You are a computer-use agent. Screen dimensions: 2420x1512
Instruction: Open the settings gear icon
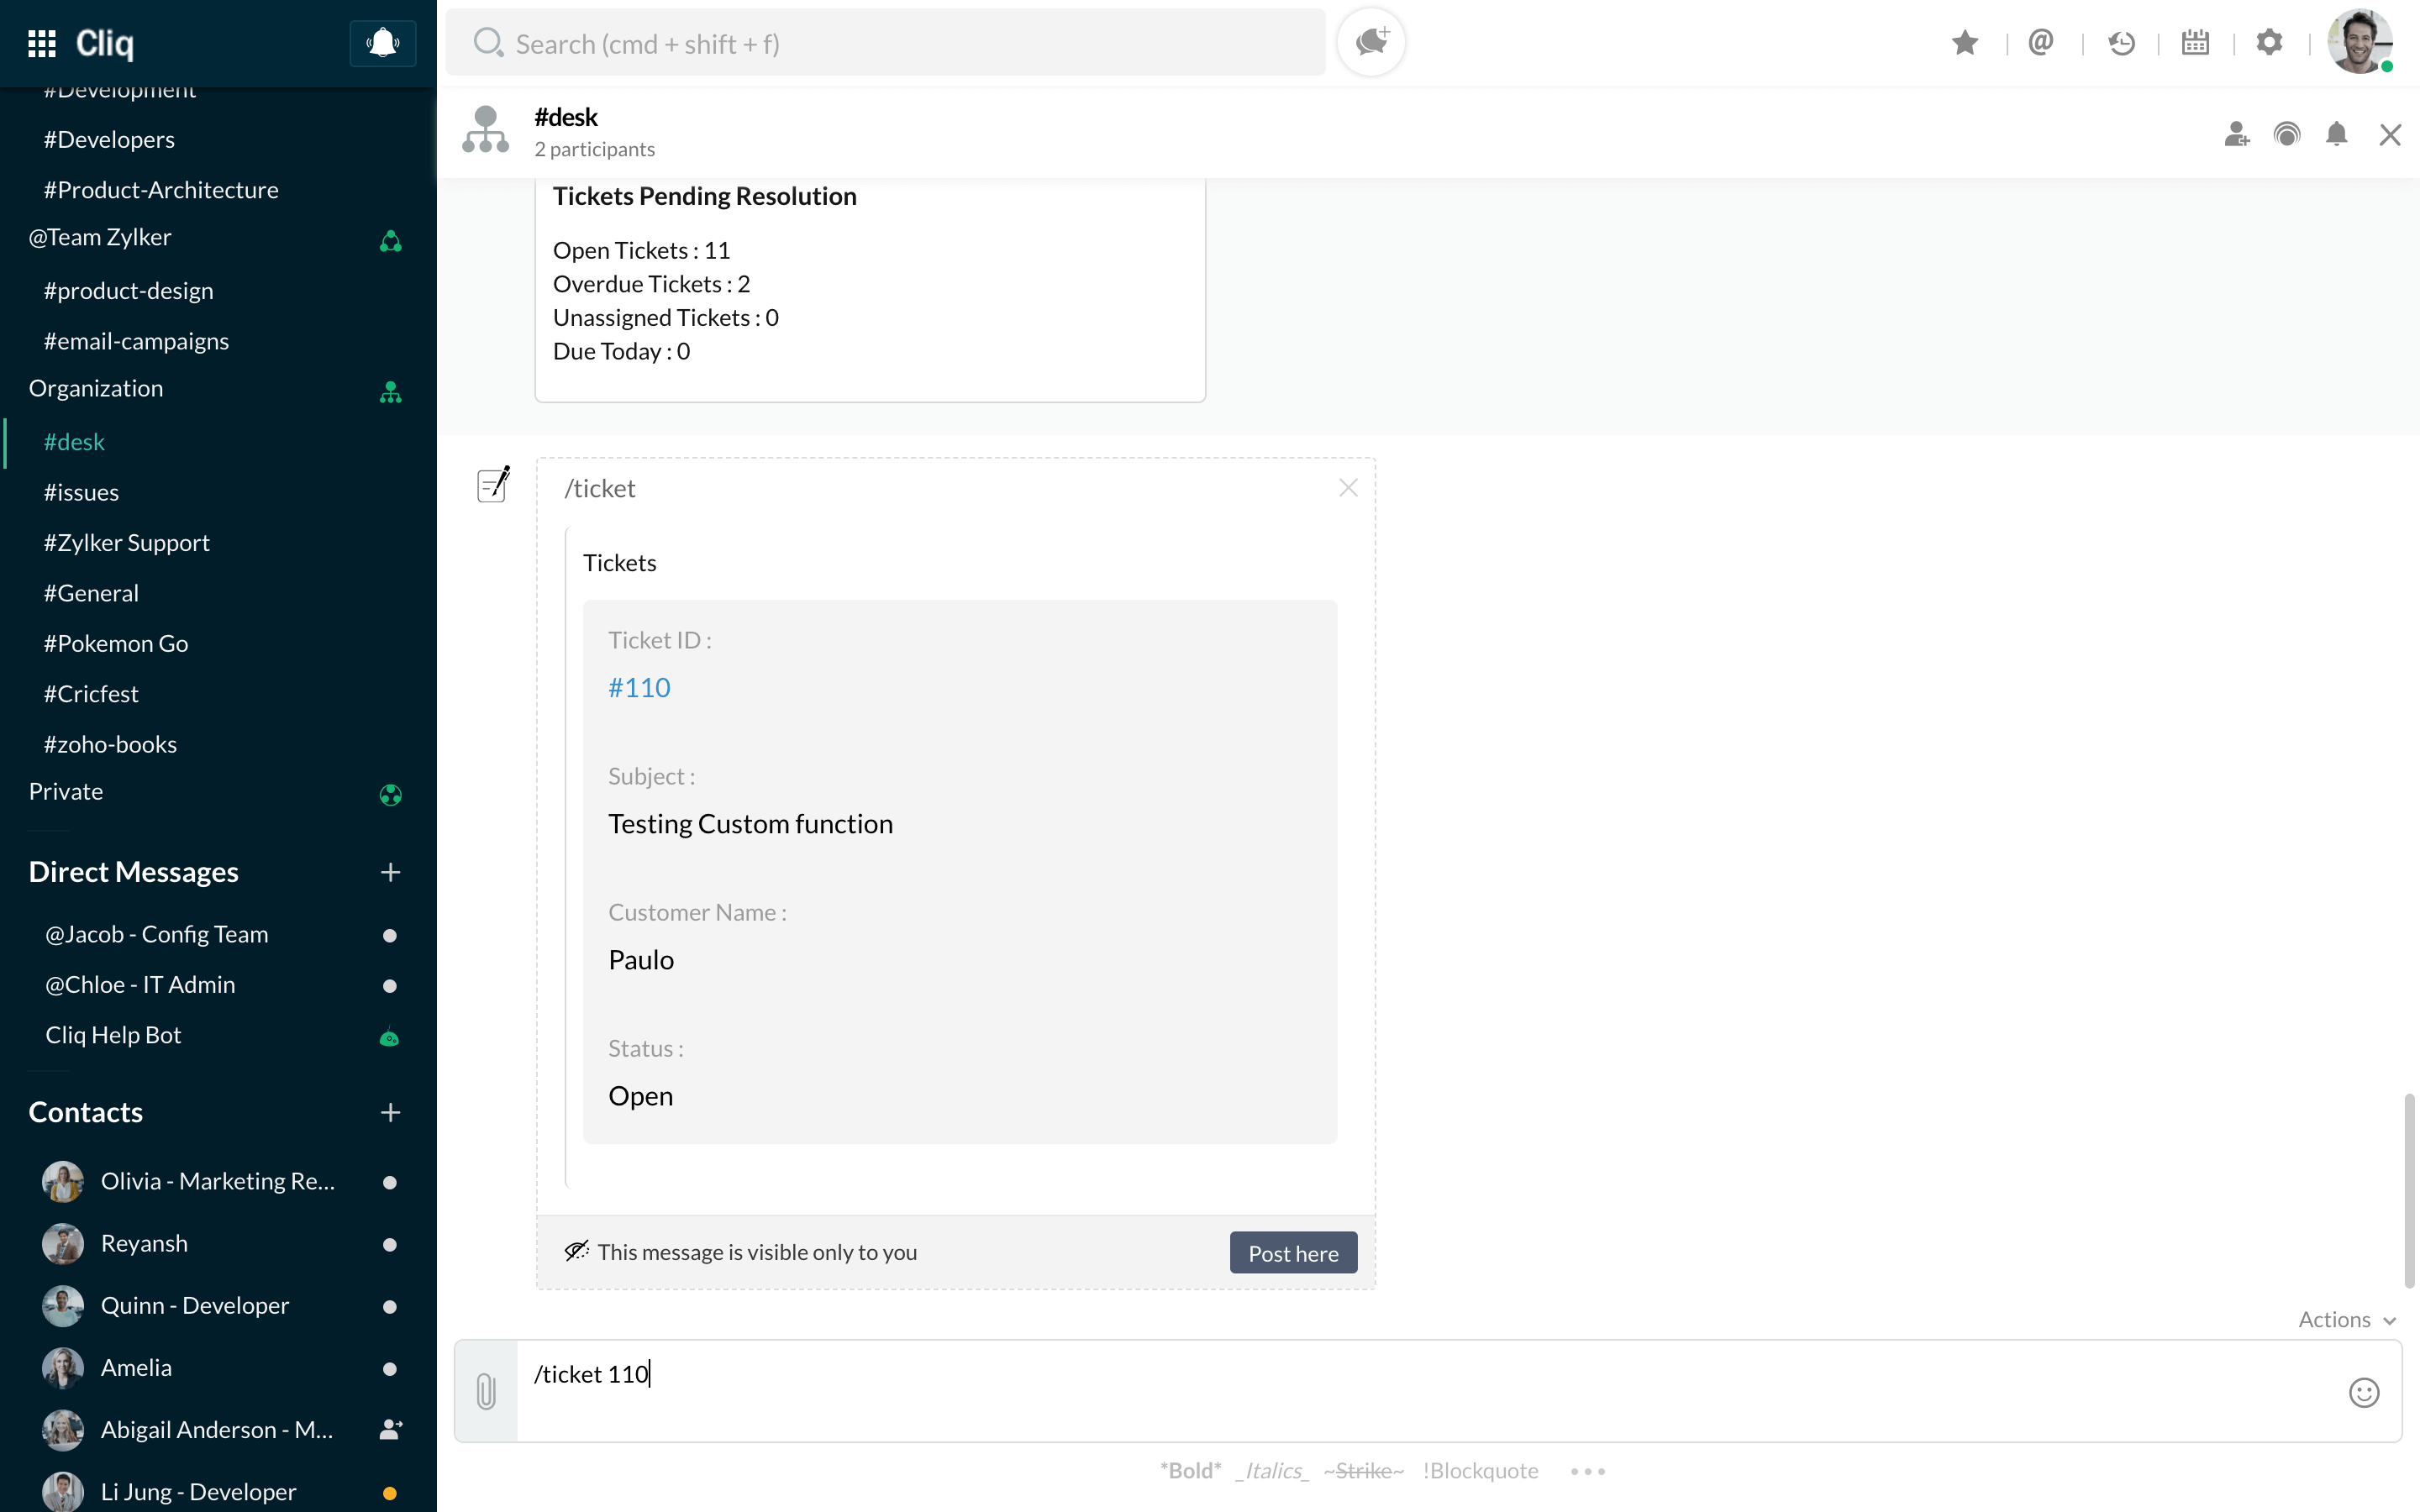2269,43
